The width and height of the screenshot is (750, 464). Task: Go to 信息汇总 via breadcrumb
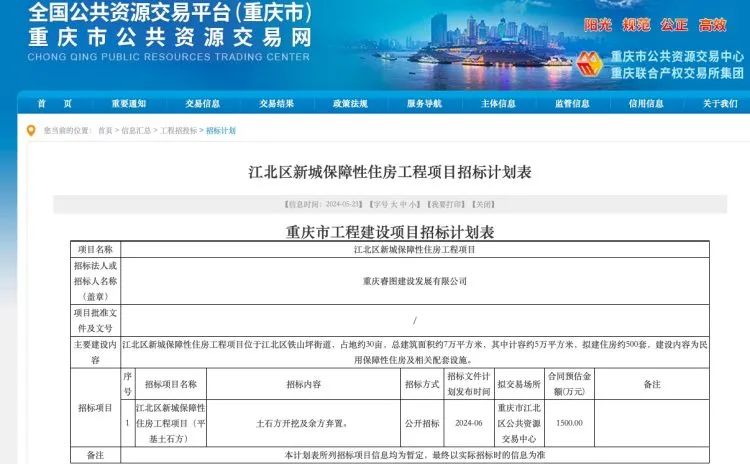click(136, 131)
